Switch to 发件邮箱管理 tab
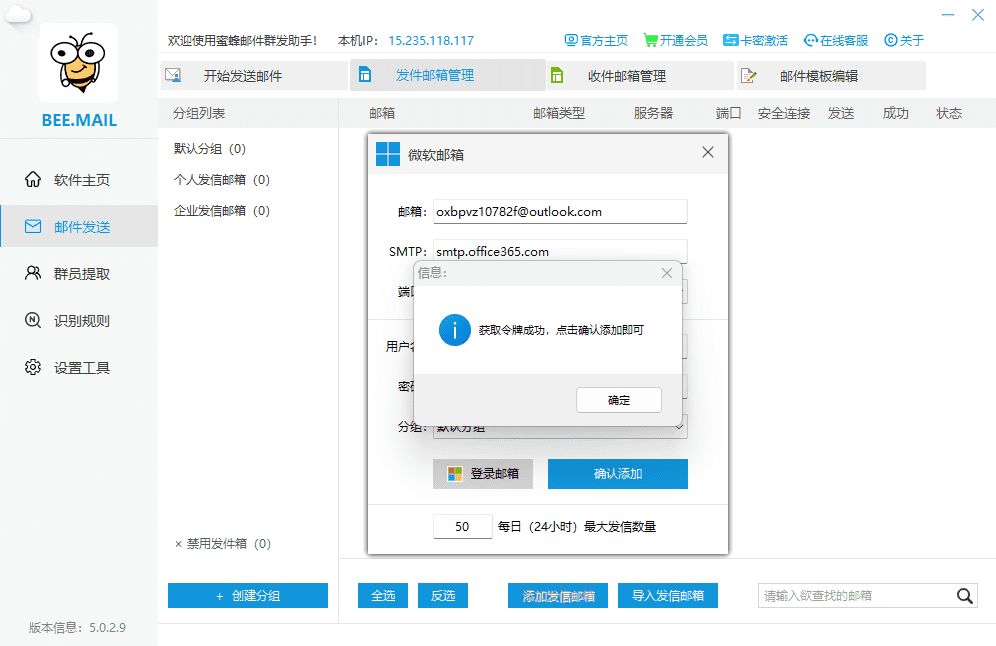This screenshot has height=646, width=996. click(x=448, y=75)
